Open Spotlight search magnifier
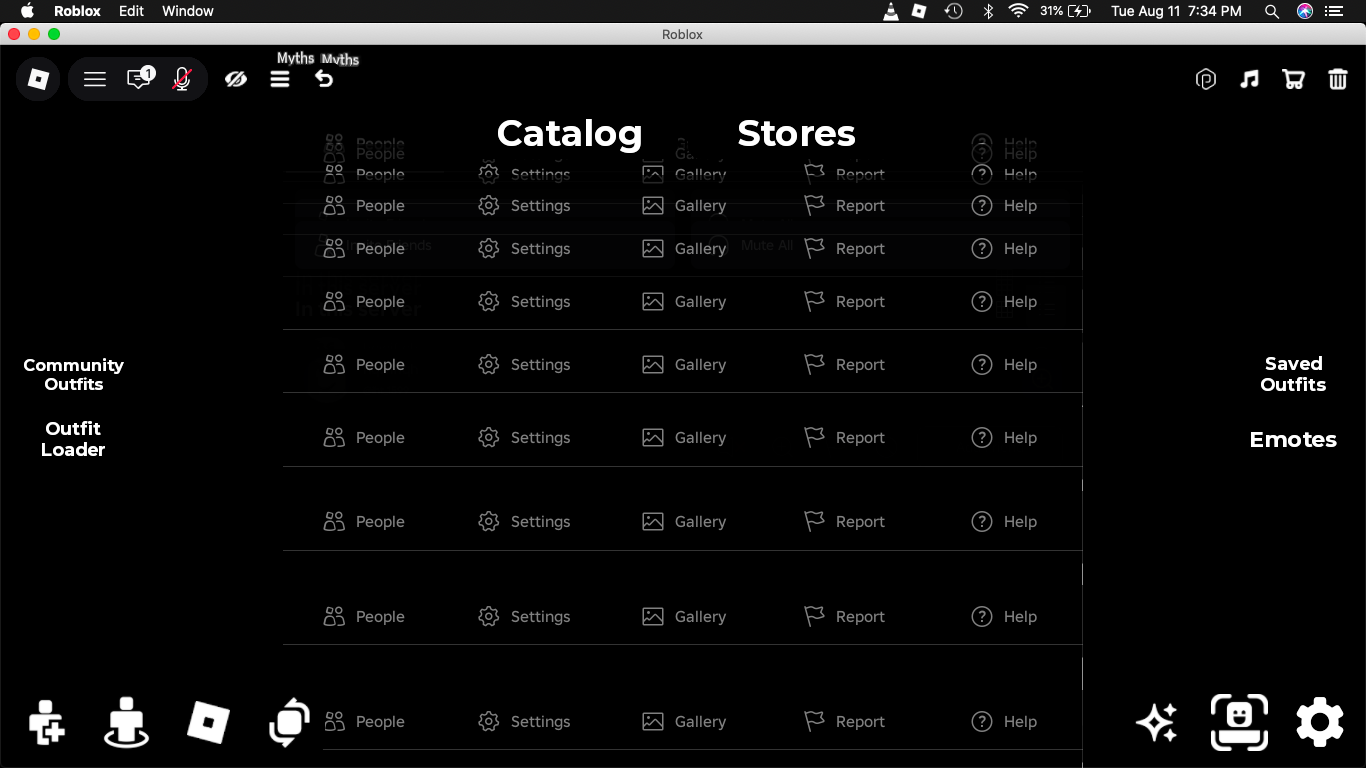The width and height of the screenshot is (1366, 768). click(1272, 11)
